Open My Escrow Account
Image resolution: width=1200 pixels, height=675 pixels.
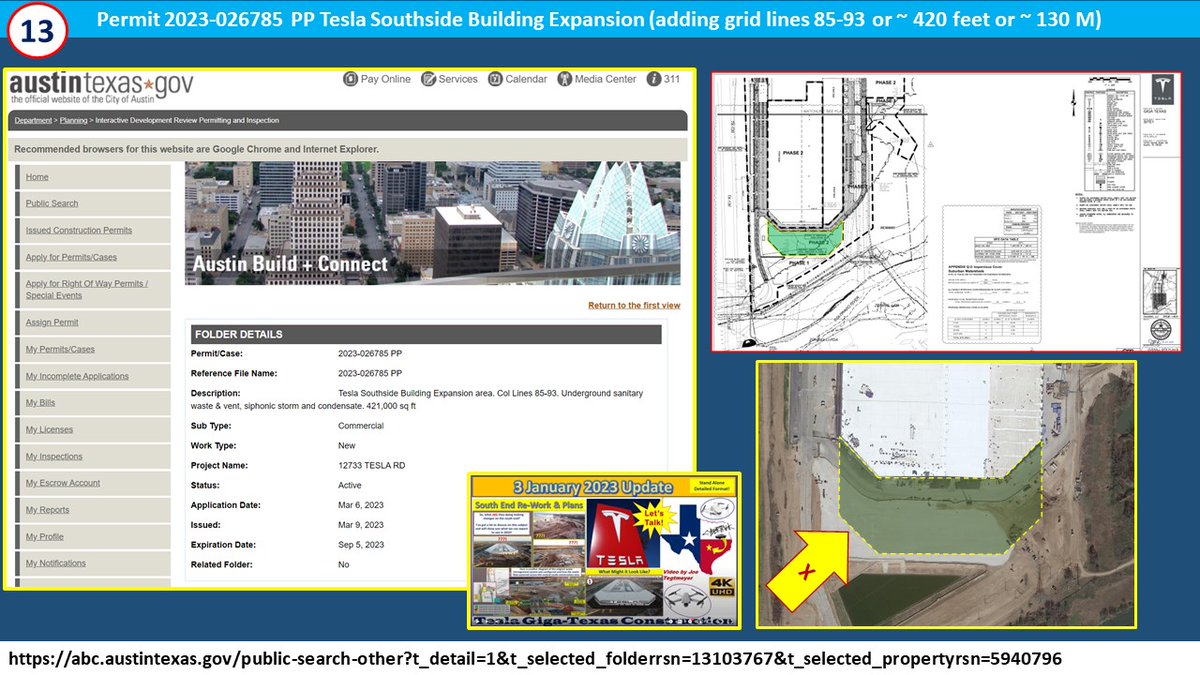click(x=63, y=483)
